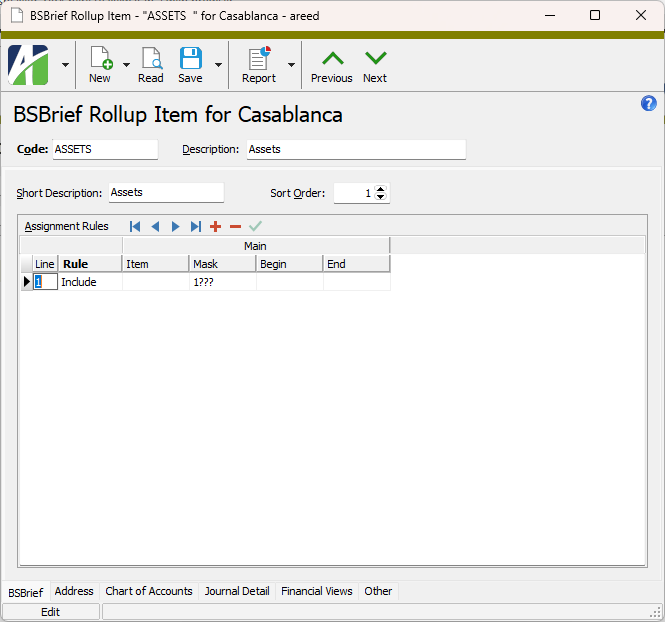
Task: Add a new assignment rule row
Action: 215,227
